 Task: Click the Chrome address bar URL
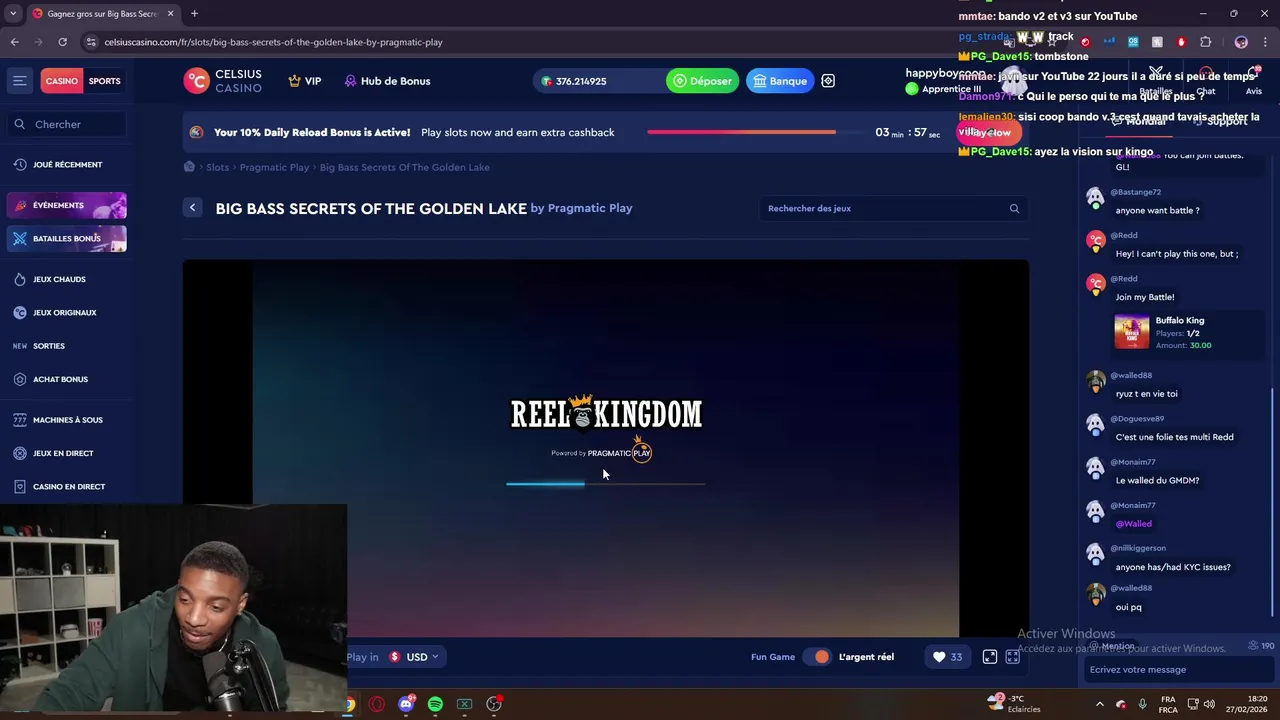tap(273, 42)
